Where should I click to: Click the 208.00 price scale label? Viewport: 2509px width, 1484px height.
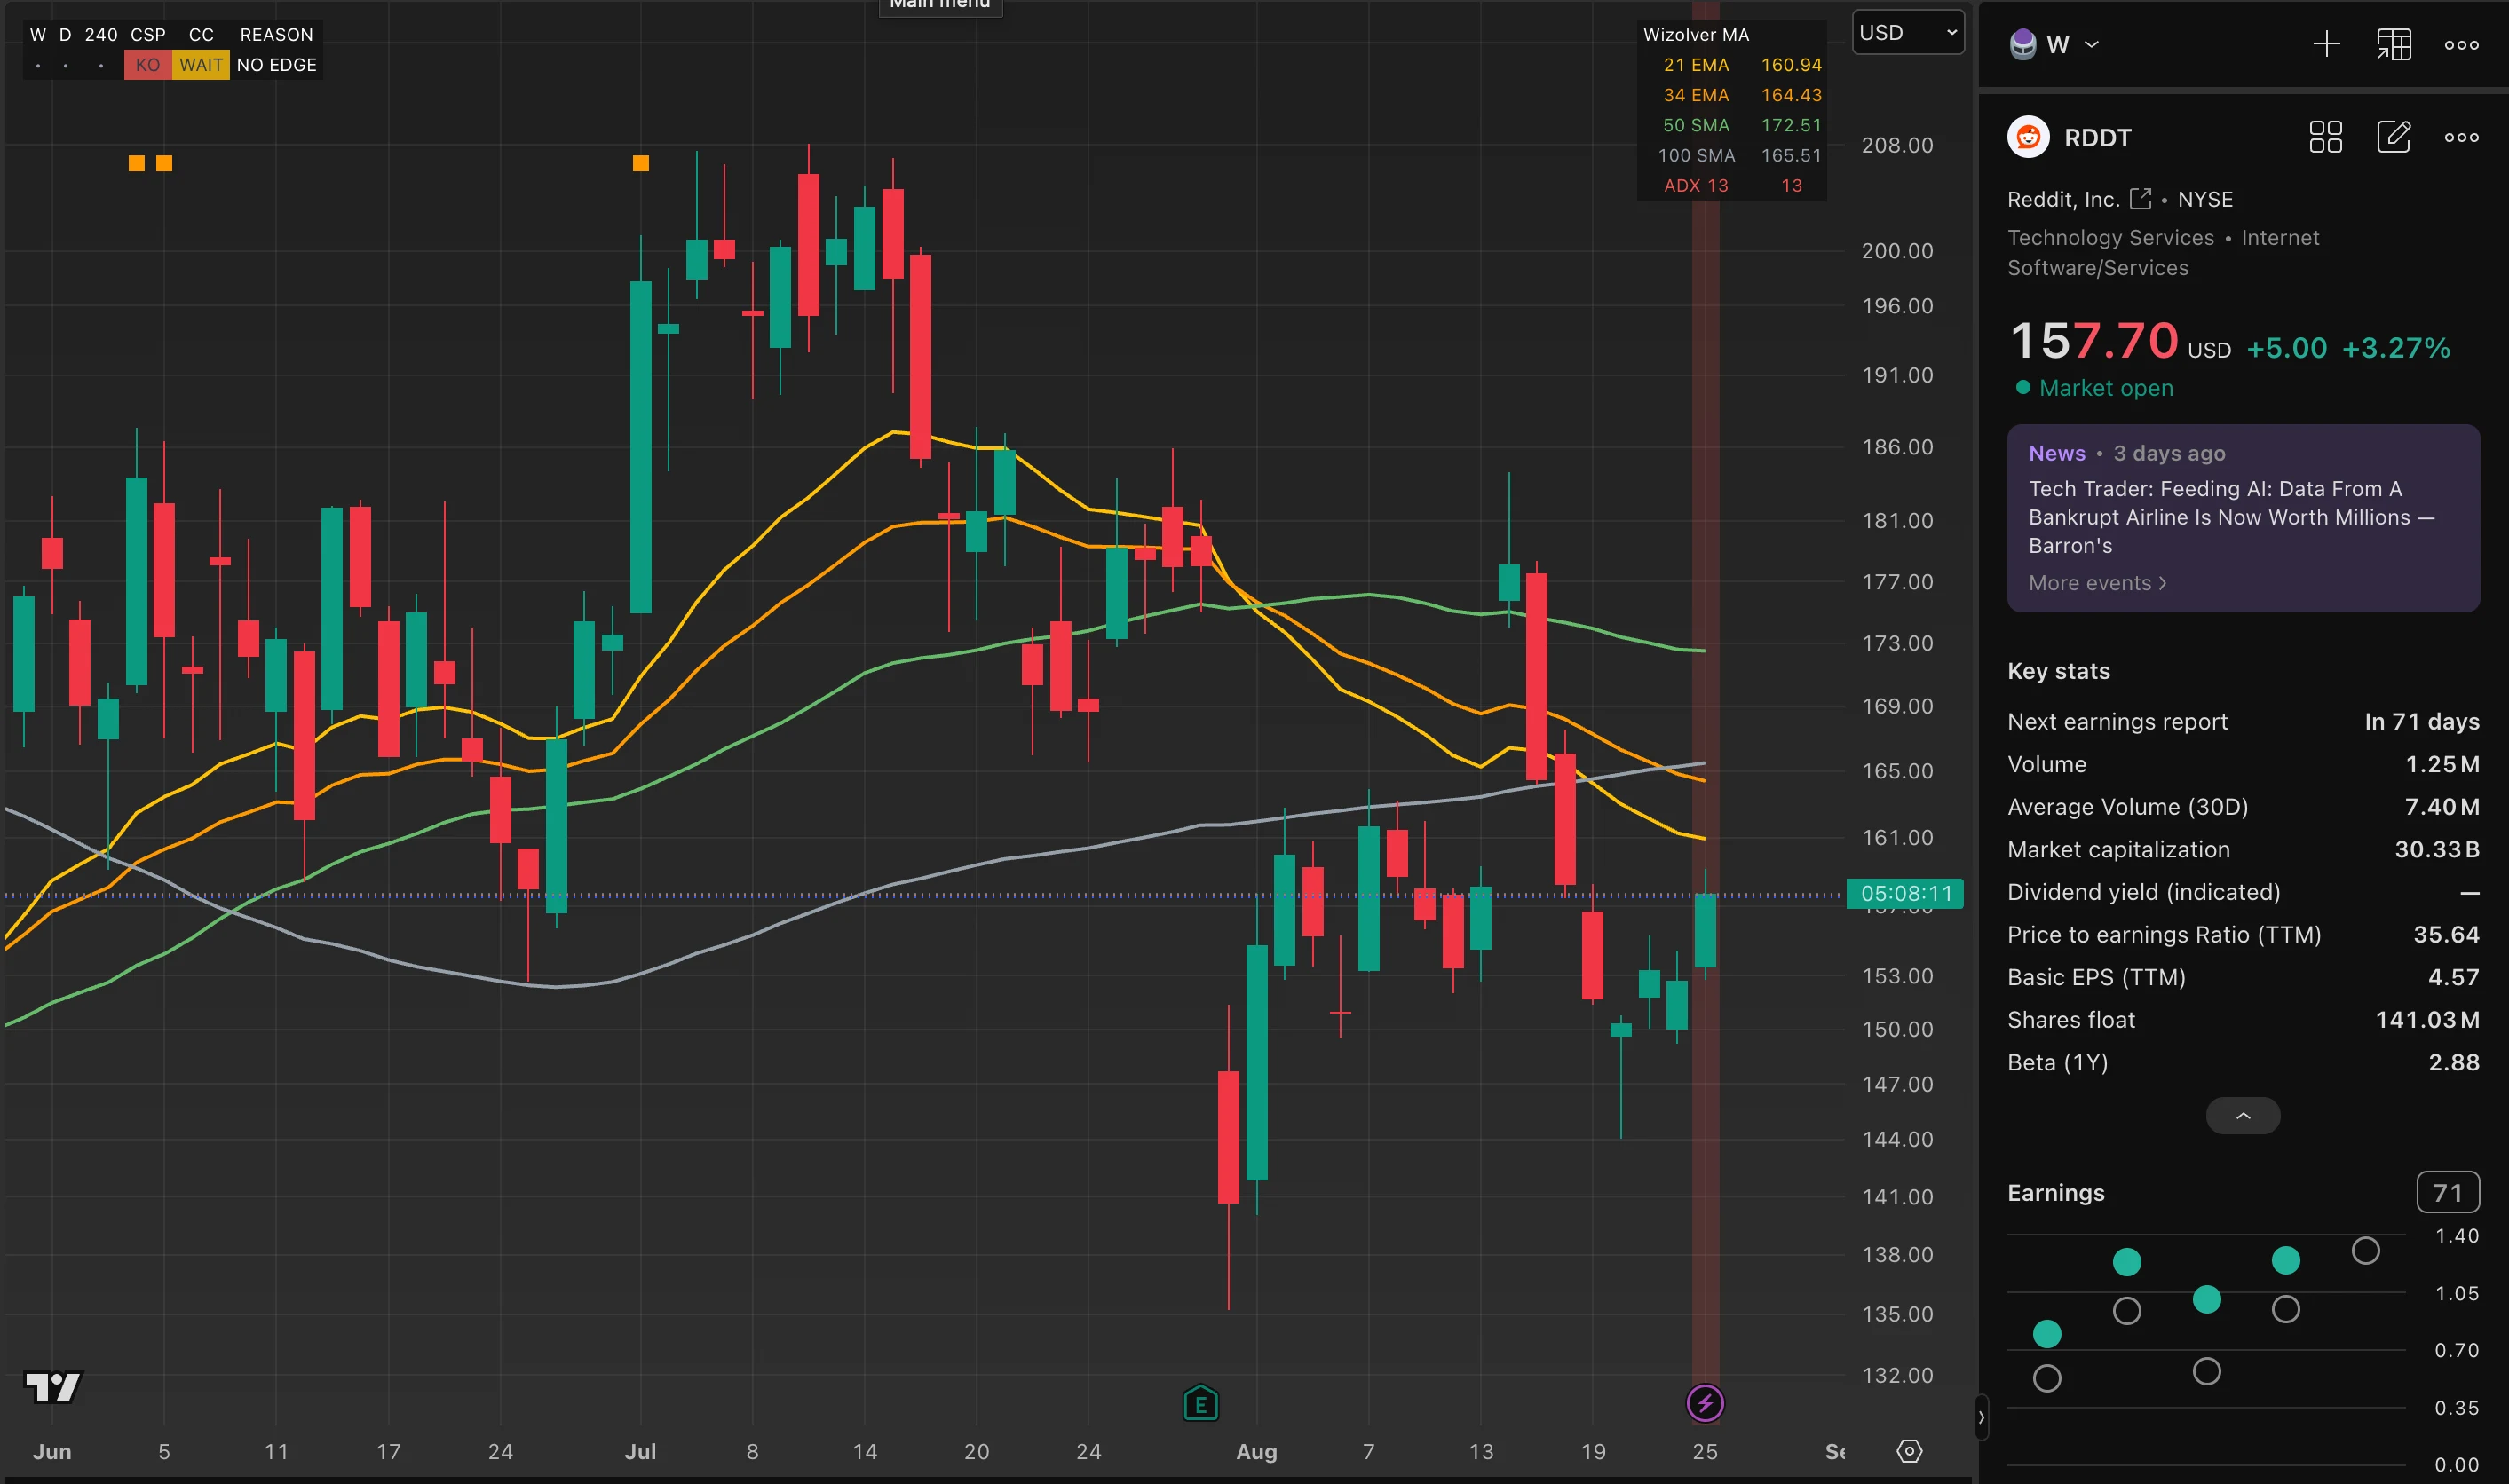pos(1897,145)
